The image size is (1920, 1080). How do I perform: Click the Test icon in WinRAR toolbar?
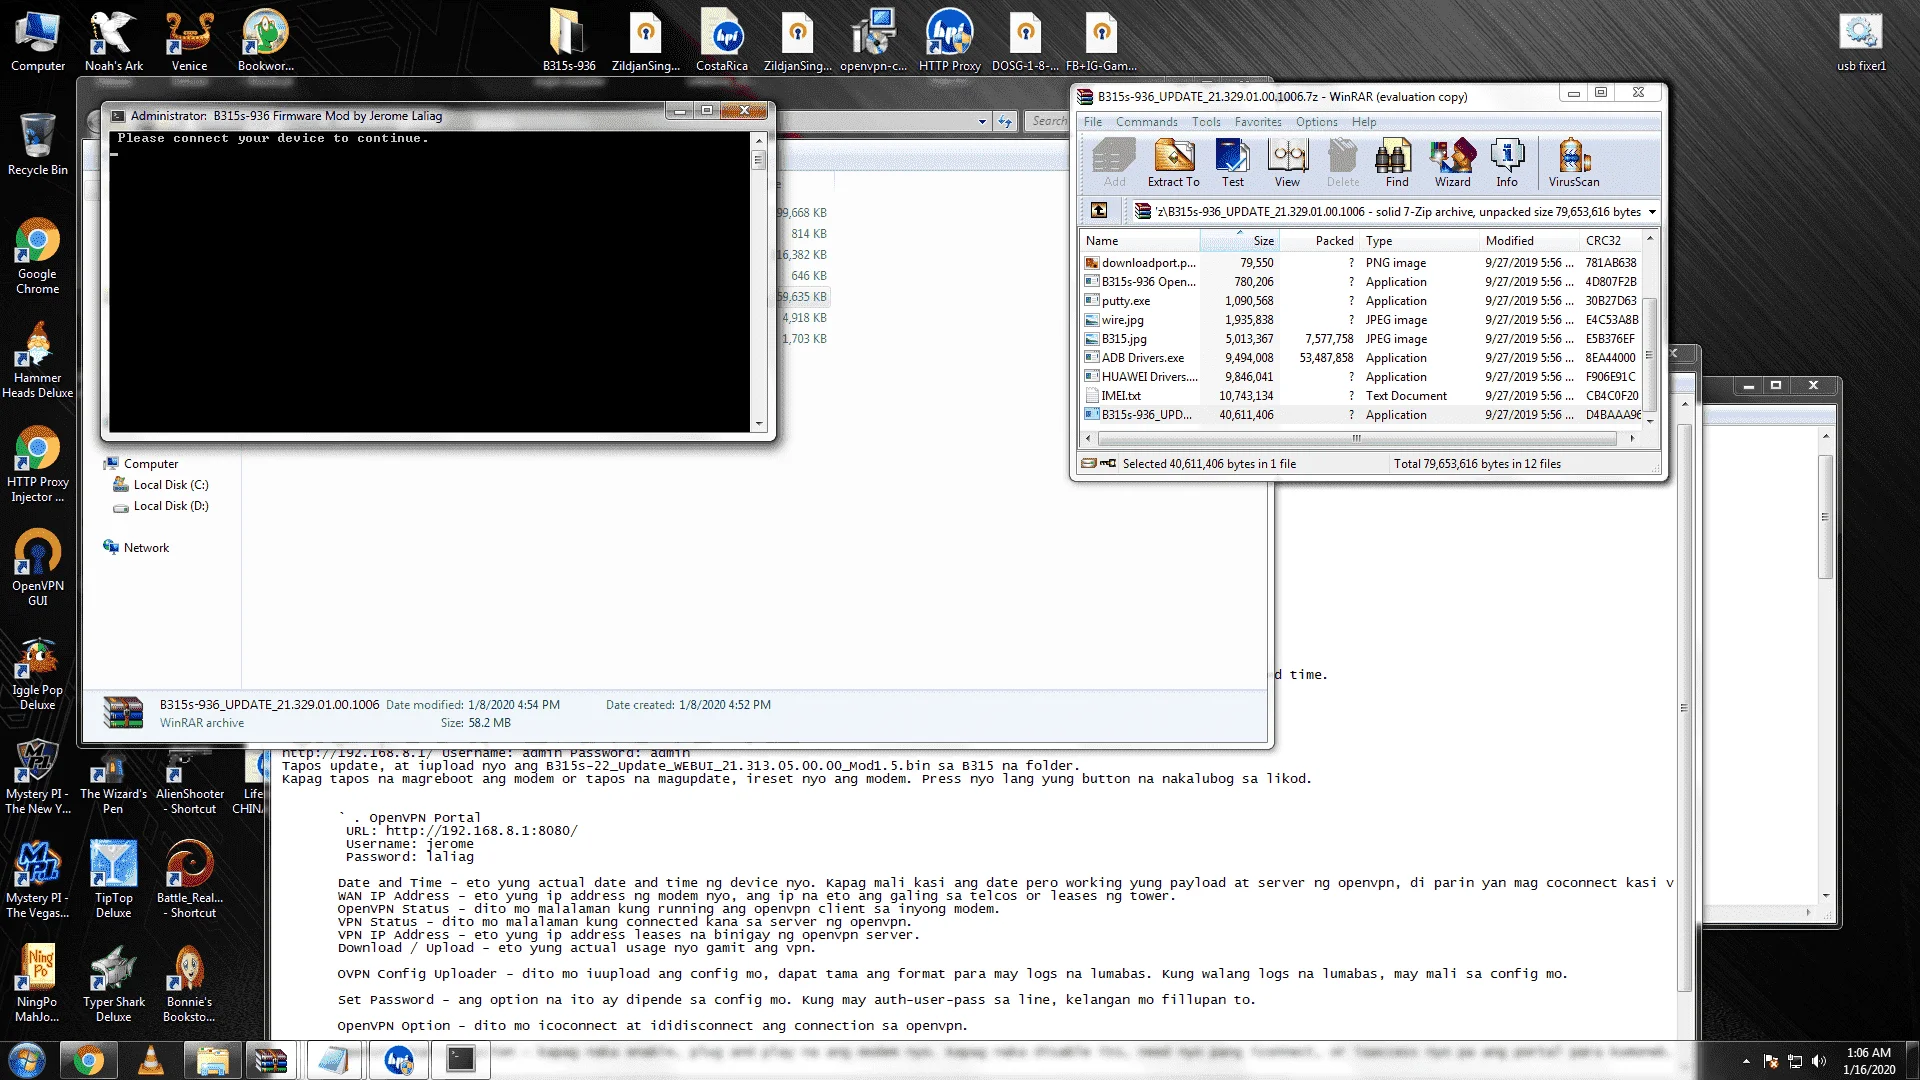click(1232, 163)
